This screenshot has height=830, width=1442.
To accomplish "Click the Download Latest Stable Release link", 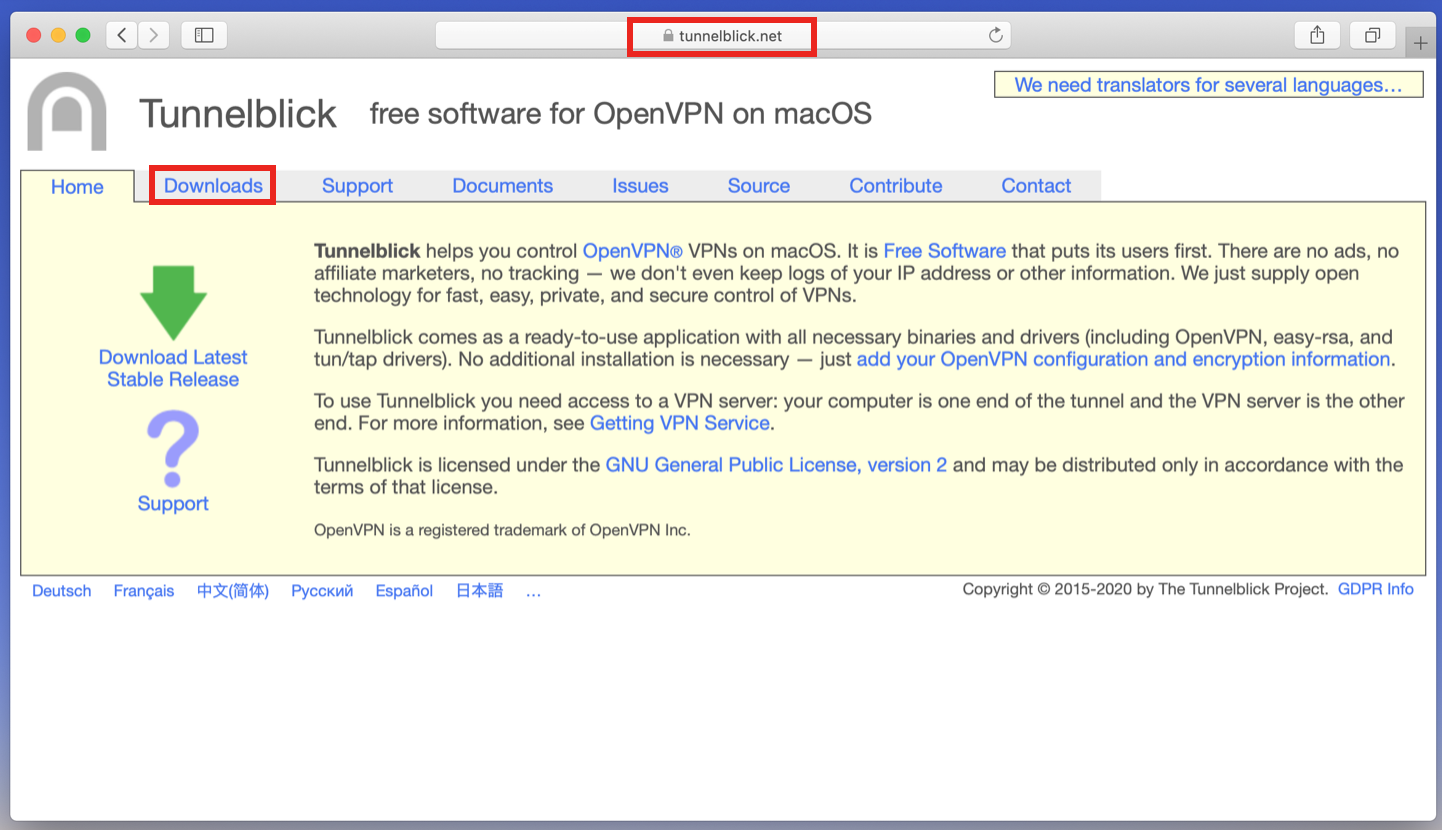I will coord(173,368).
